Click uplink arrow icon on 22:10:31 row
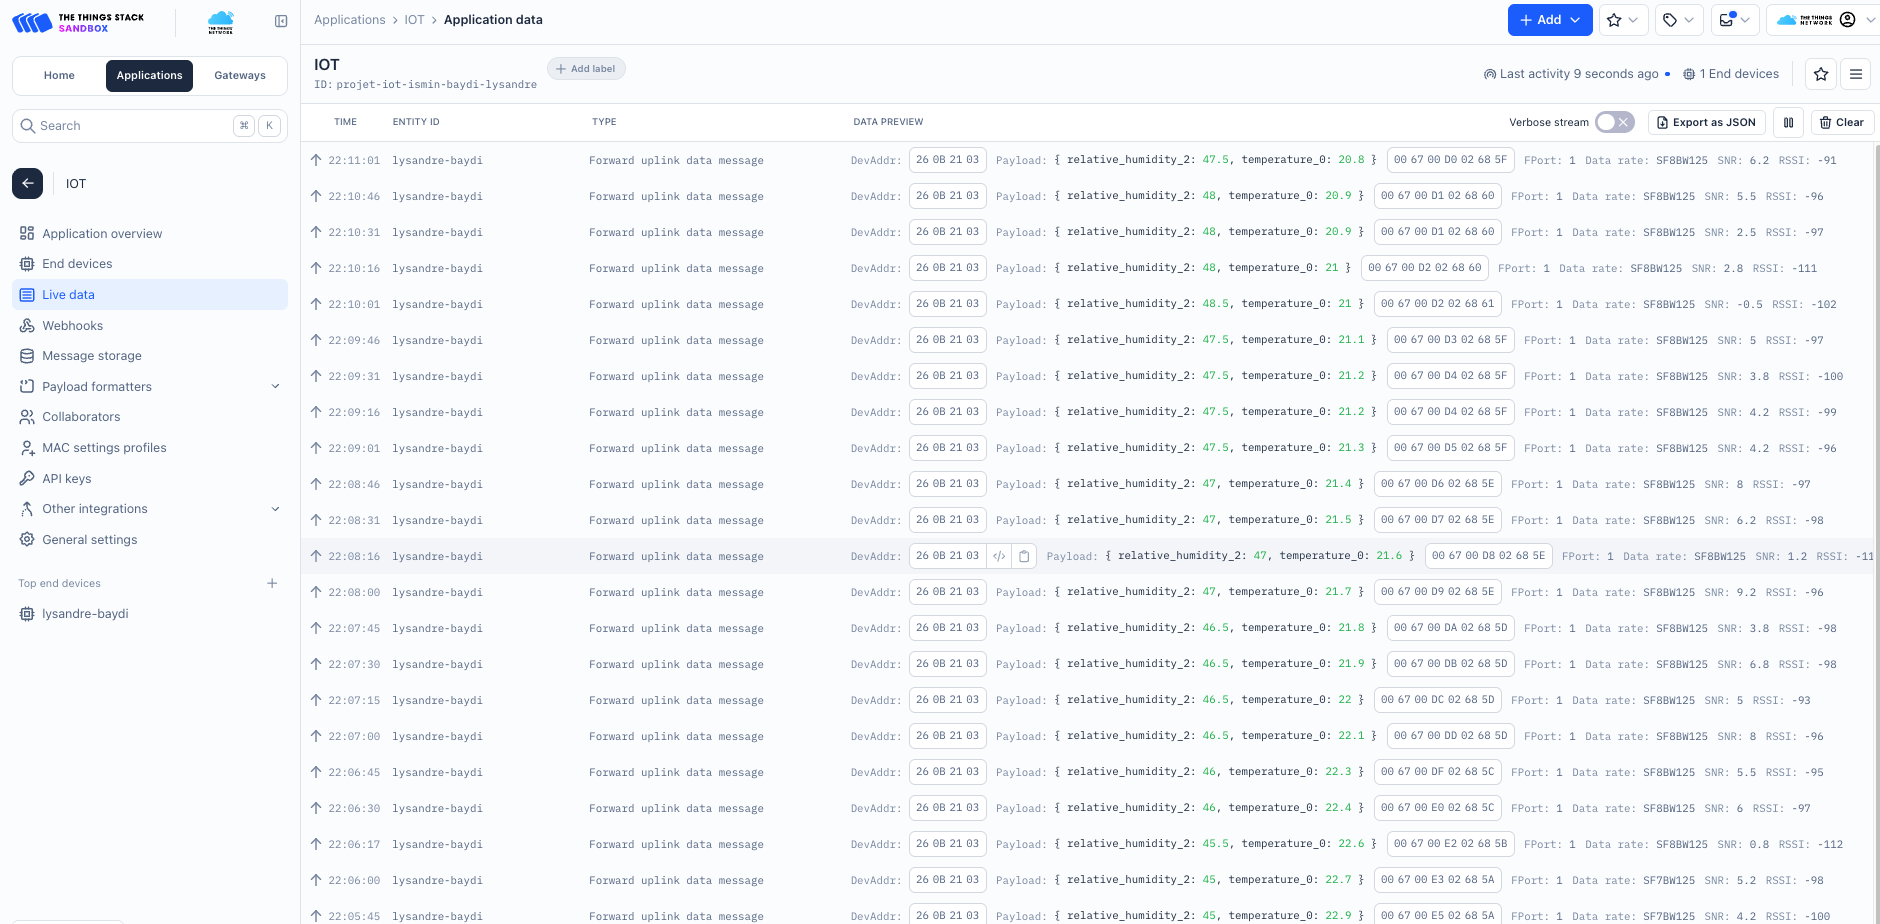Image resolution: width=1880 pixels, height=924 pixels. [316, 232]
